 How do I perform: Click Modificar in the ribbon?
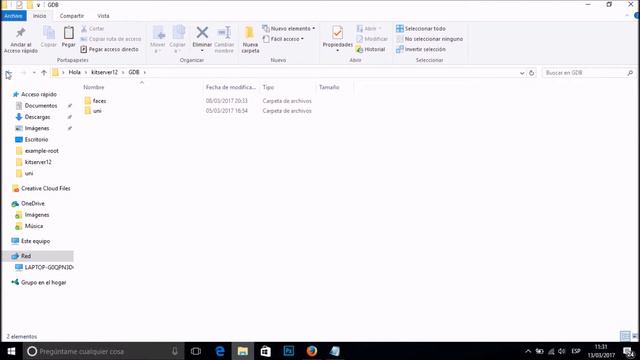point(372,39)
